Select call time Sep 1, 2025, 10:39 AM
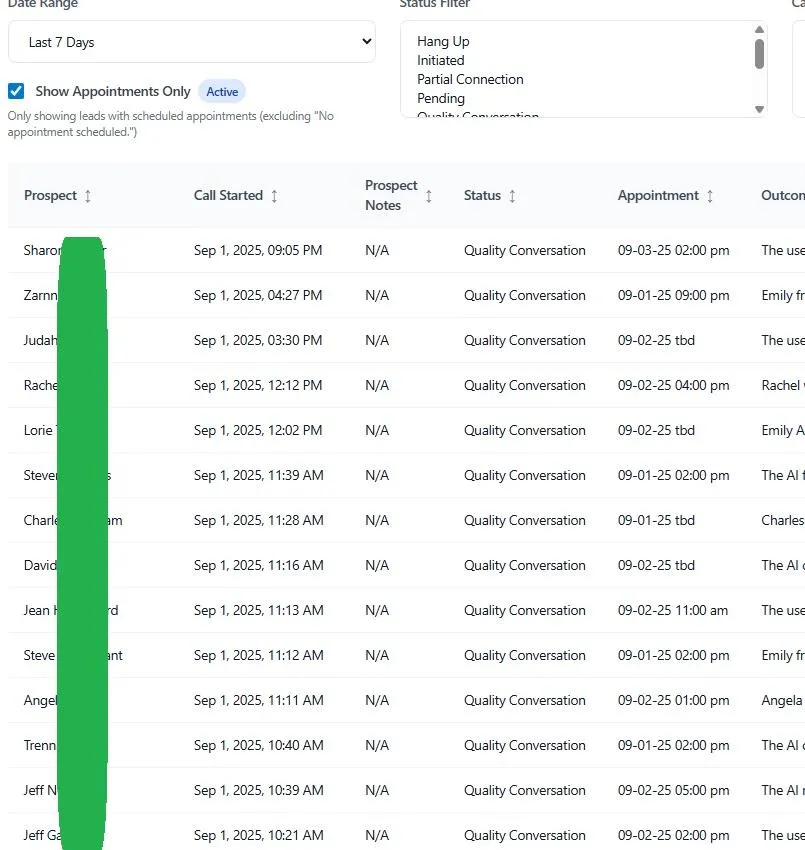This screenshot has width=805, height=850. tap(259, 790)
